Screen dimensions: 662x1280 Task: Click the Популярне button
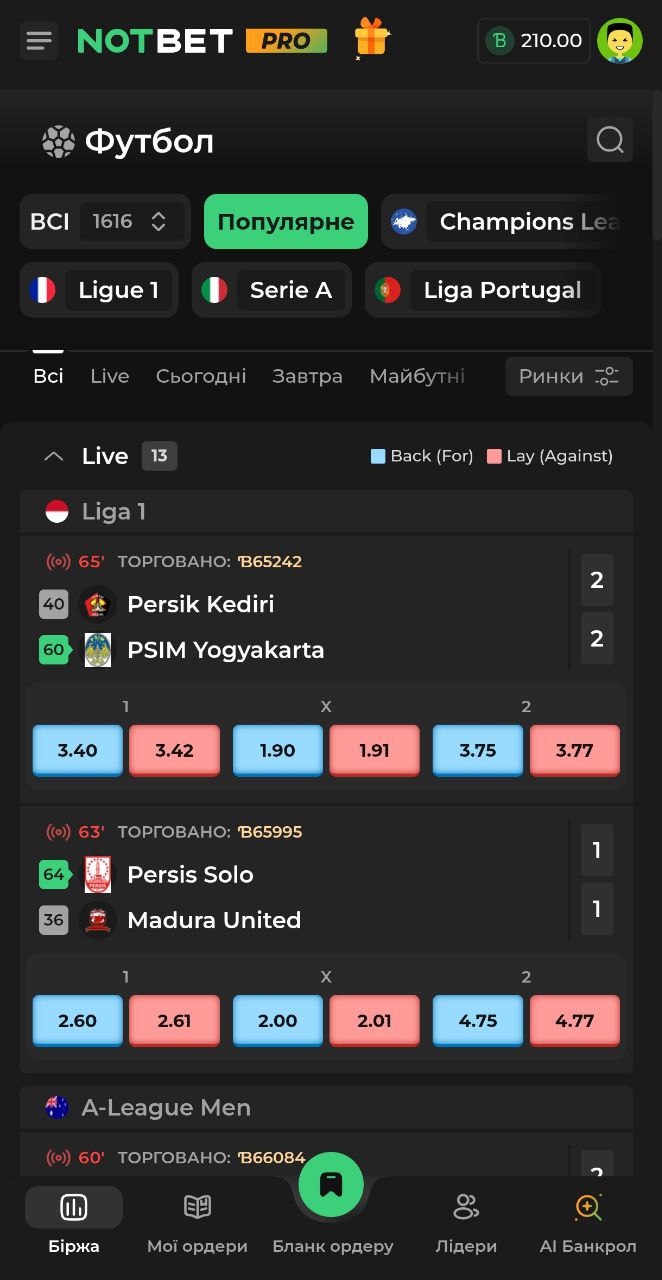click(285, 221)
